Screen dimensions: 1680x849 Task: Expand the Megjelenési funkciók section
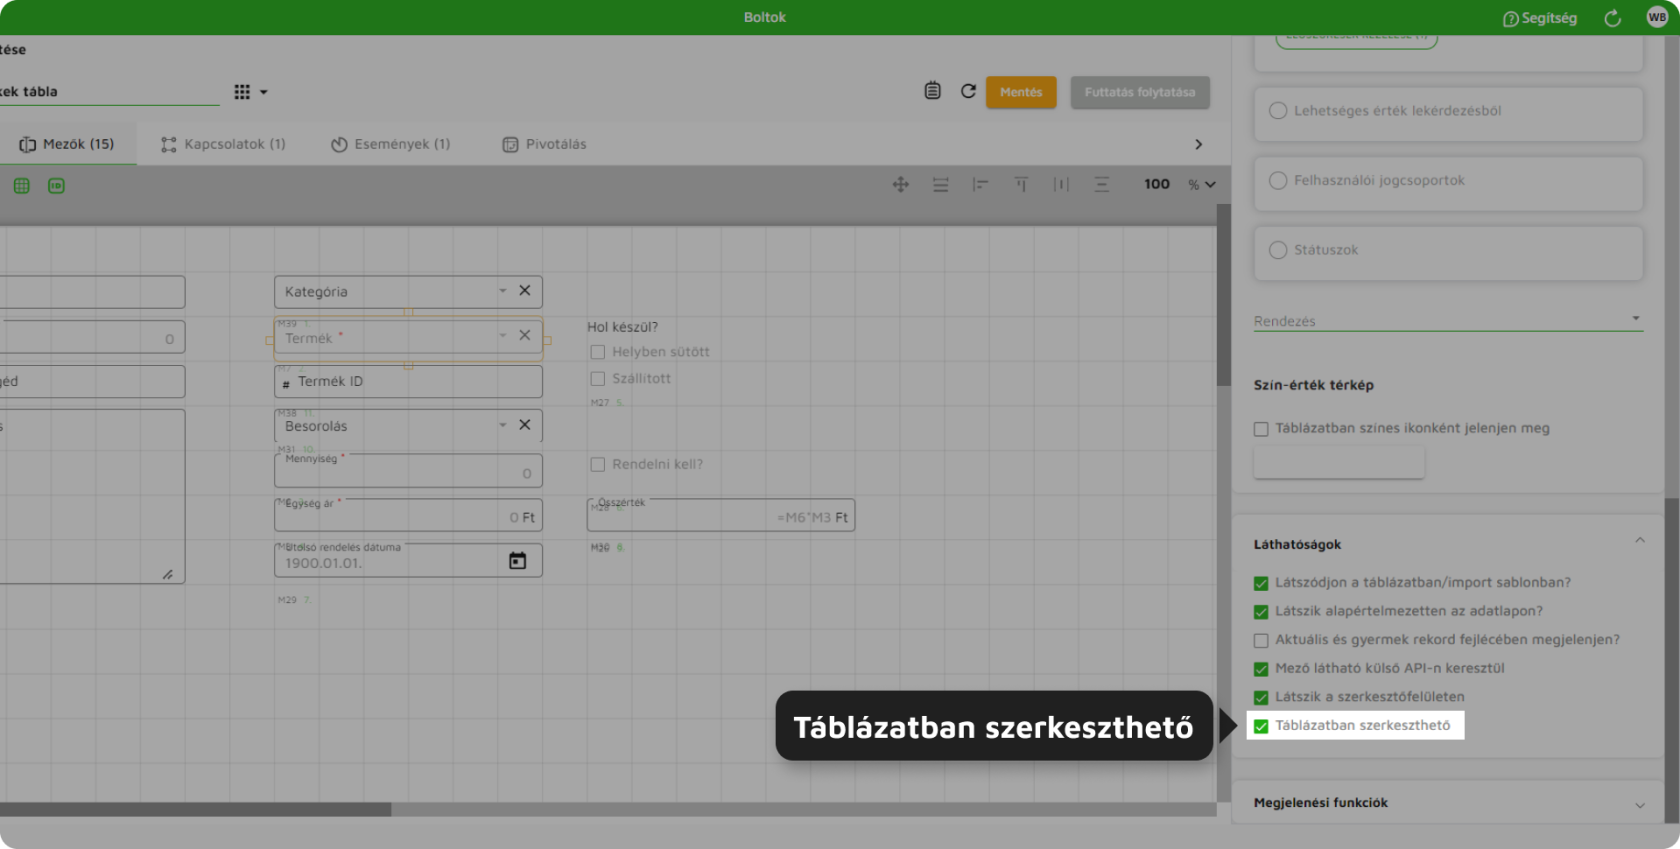1640,805
